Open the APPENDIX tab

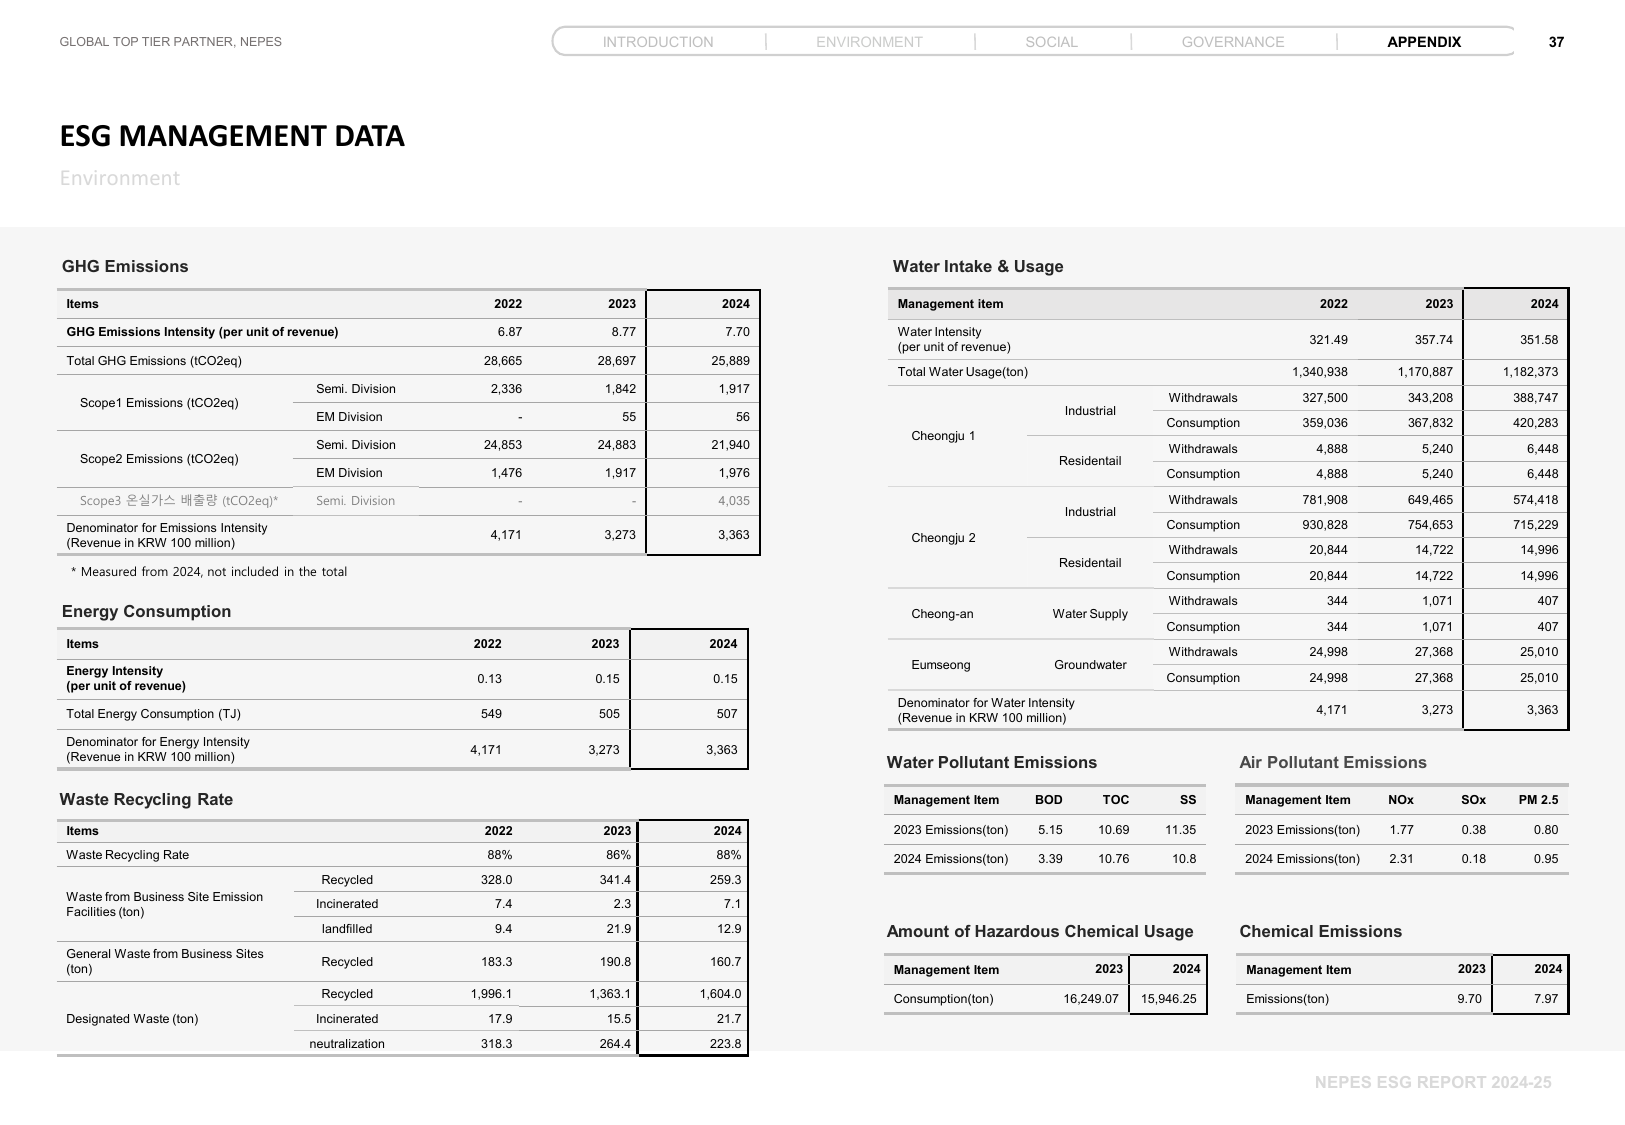coord(1424,42)
